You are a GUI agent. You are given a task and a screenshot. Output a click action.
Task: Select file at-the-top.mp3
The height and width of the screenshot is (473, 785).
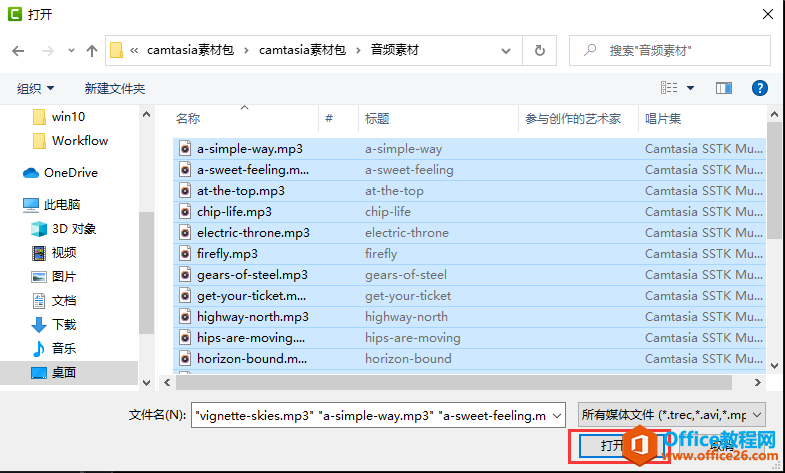[241, 191]
